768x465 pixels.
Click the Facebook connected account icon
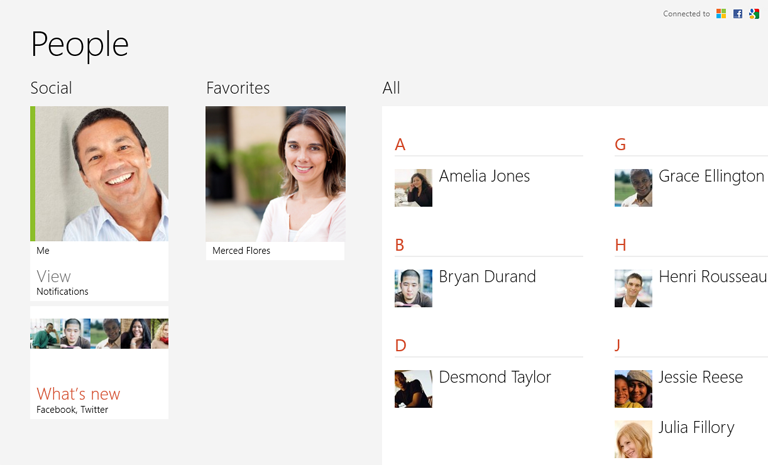pos(738,14)
